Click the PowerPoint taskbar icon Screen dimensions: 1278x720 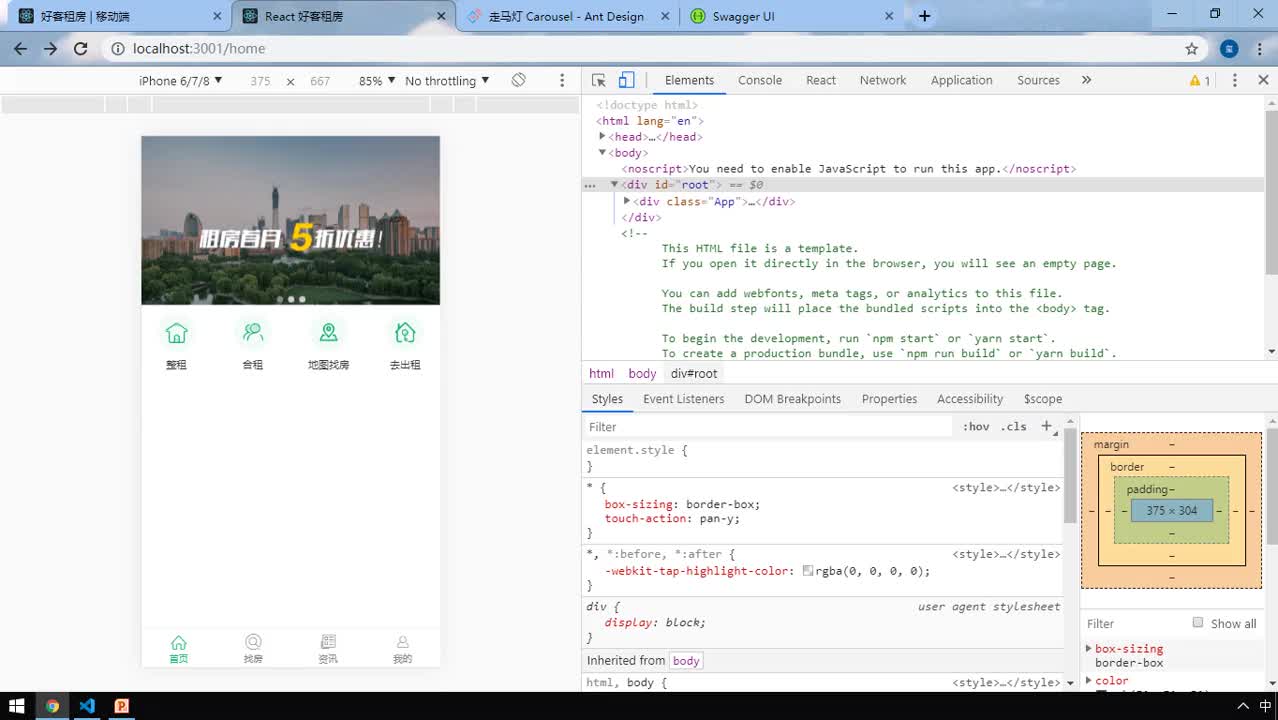point(121,706)
